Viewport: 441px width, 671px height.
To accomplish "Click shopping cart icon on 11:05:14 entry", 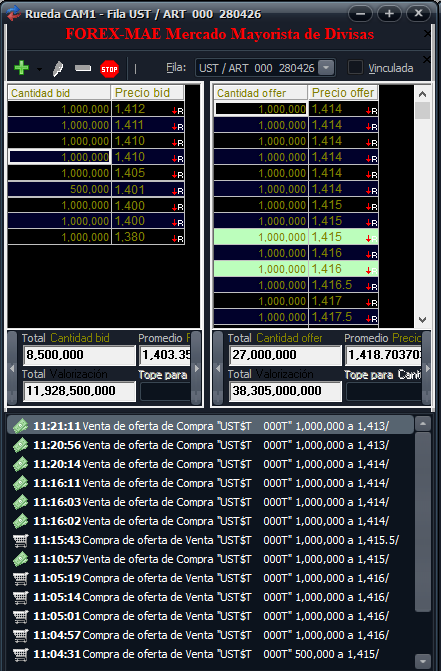I will tap(21, 597).
